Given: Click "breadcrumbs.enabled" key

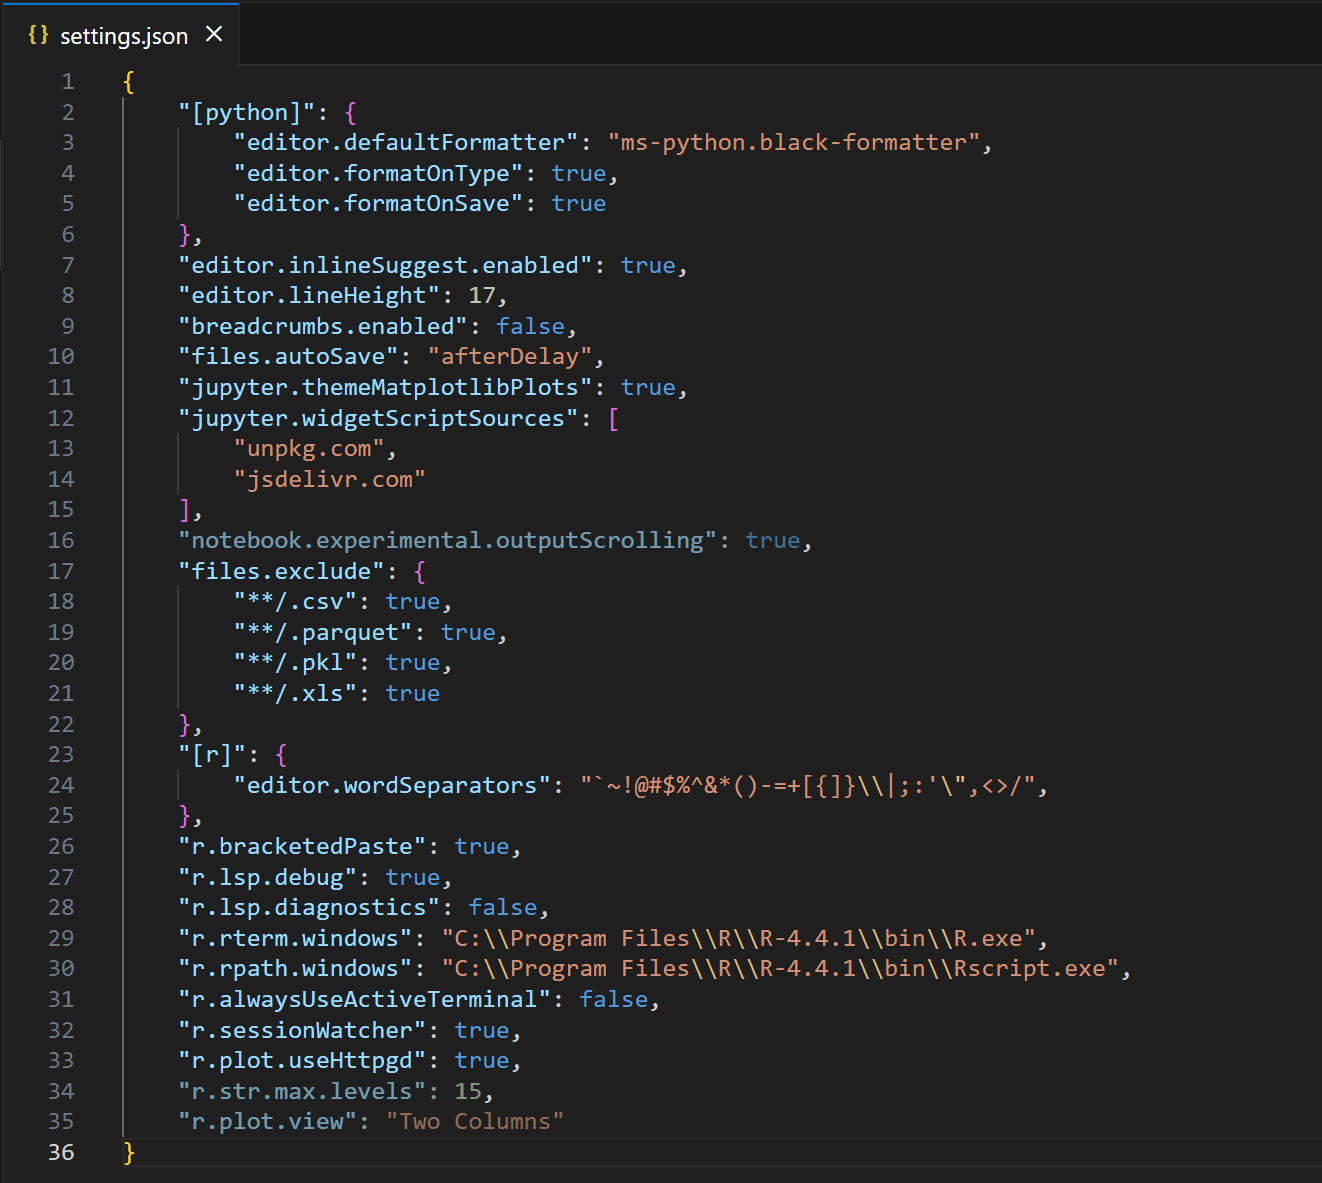Looking at the screenshot, I should coord(323,327).
